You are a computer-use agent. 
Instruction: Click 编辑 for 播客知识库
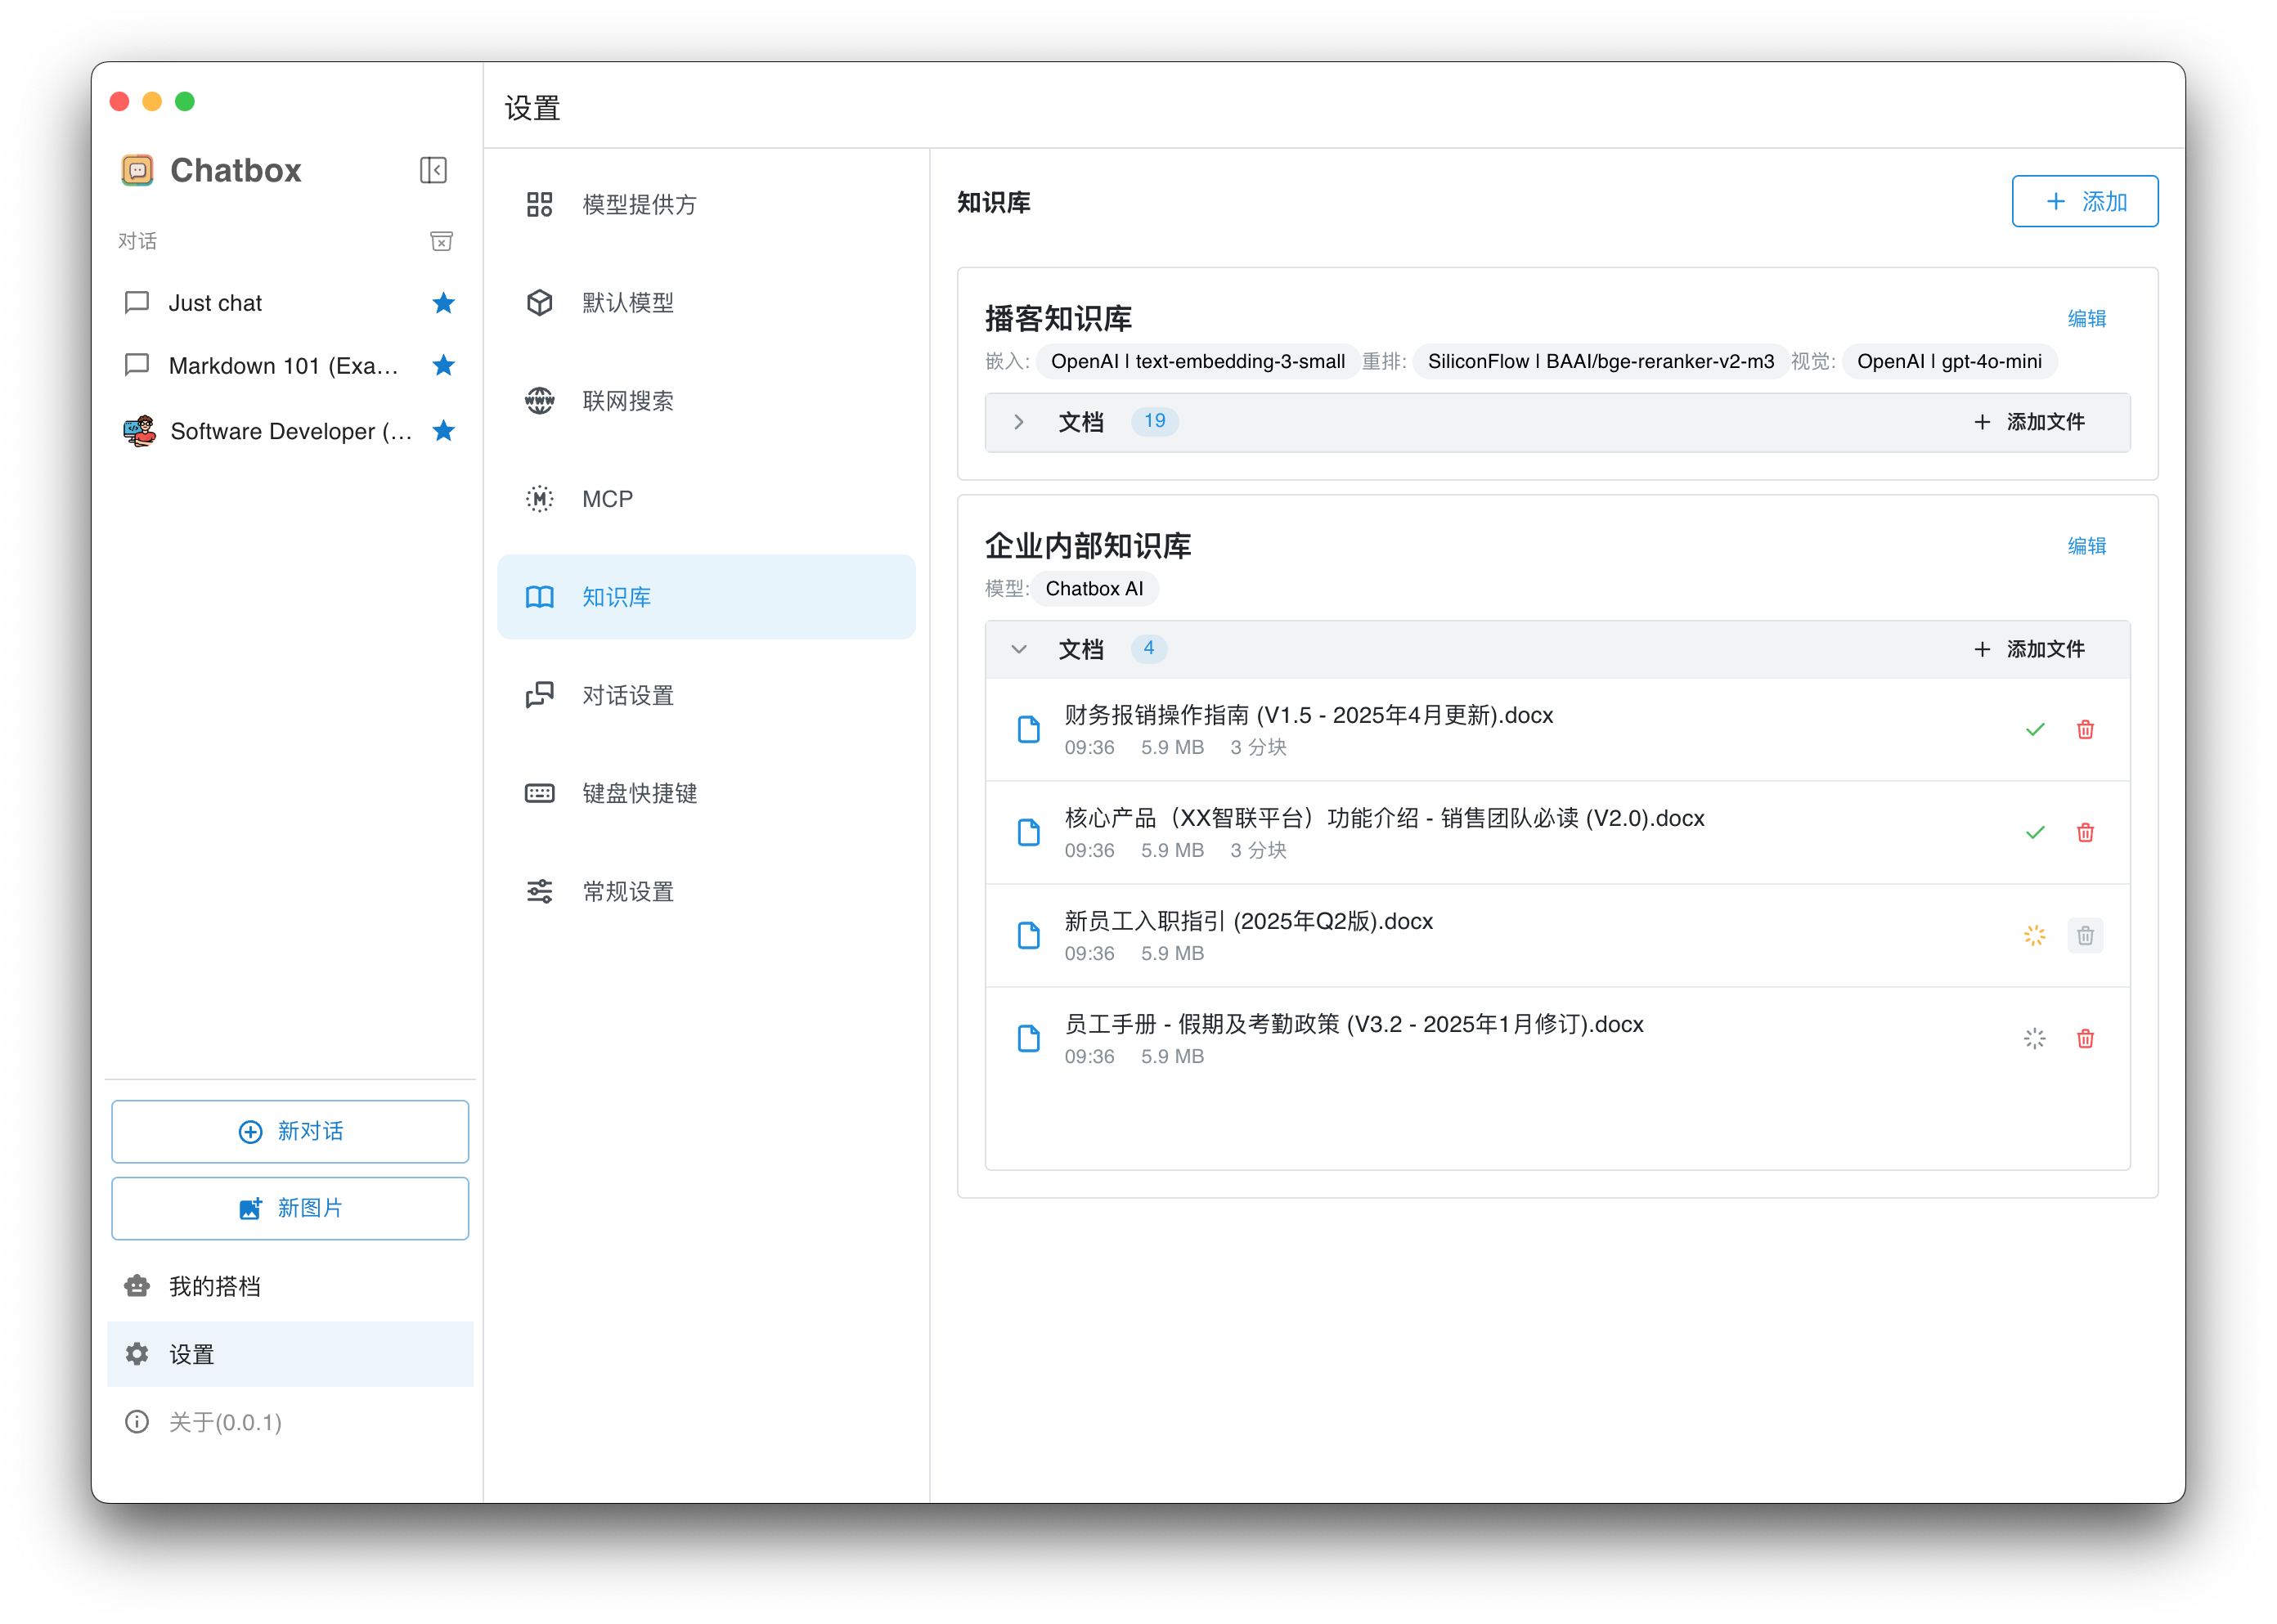(x=2086, y=318)
